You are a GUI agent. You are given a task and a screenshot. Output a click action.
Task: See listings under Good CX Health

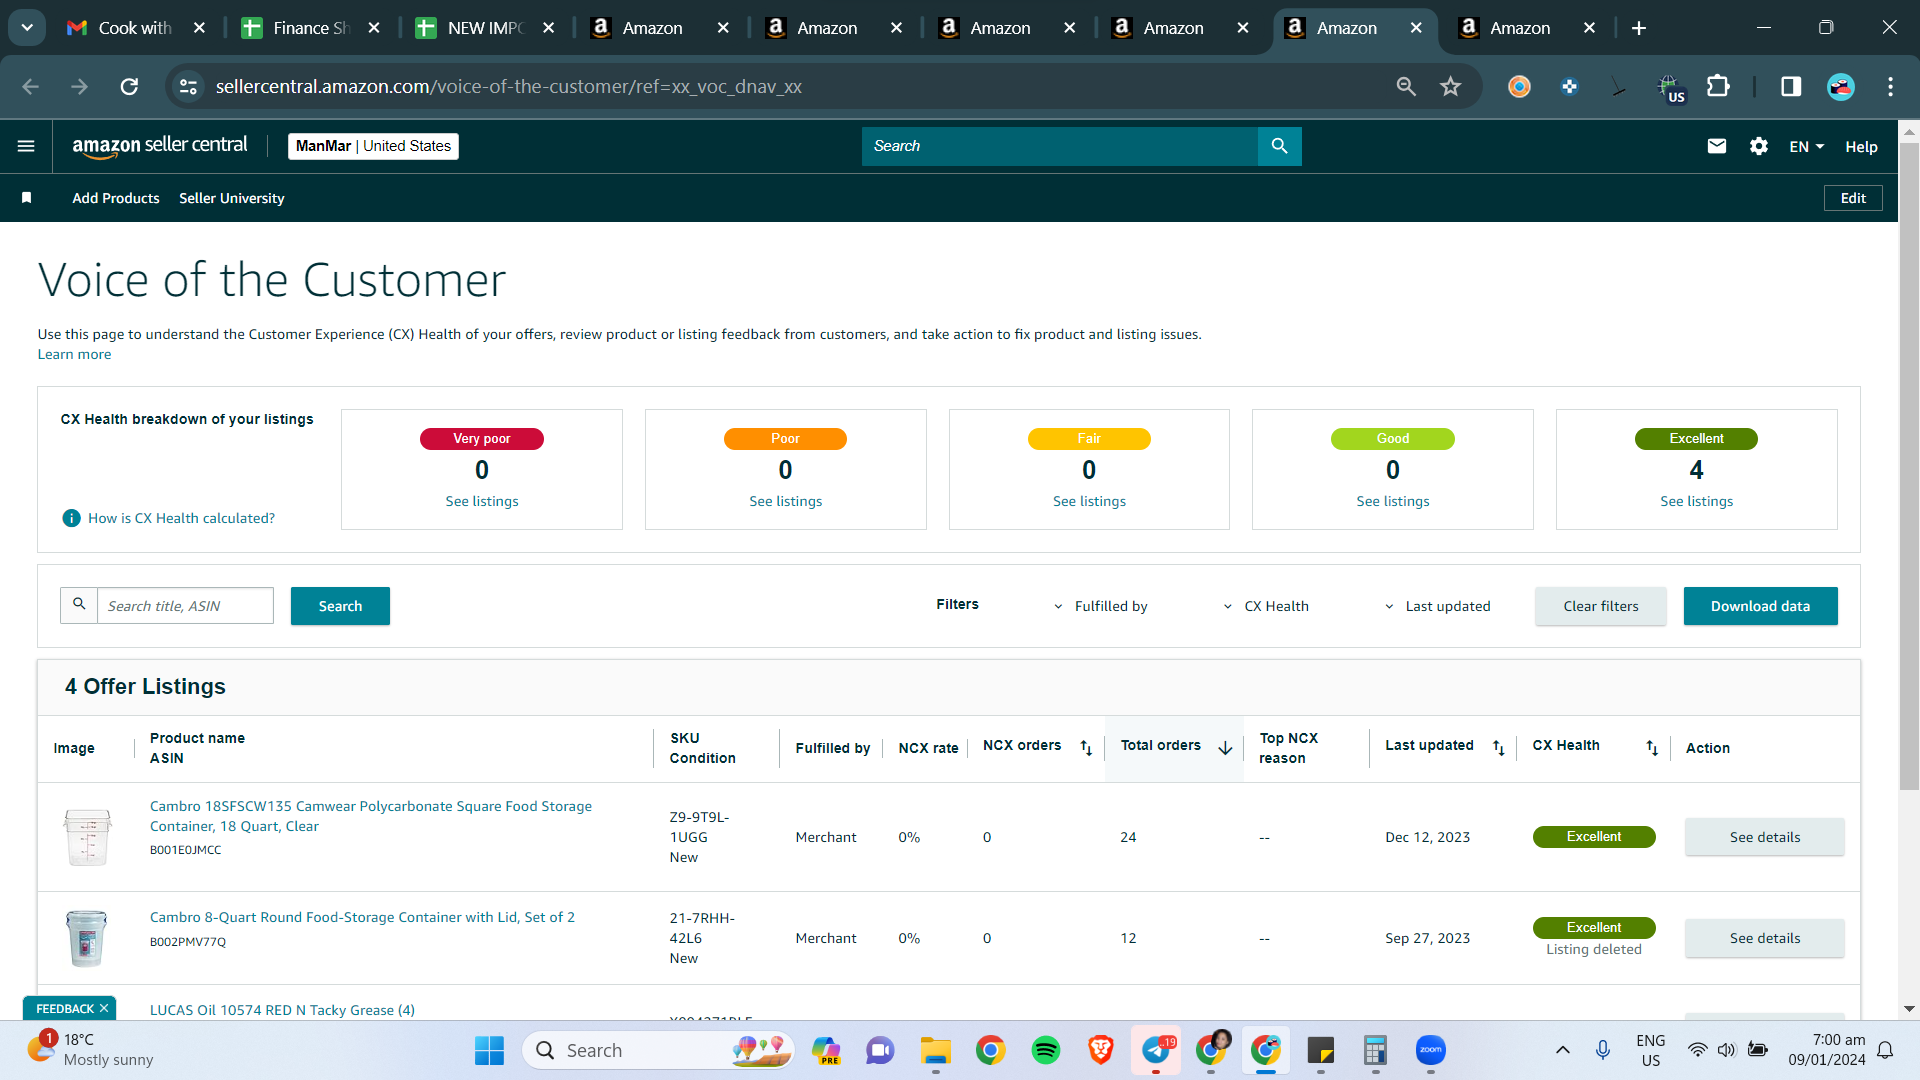pyautogui.click(x=1393, y=501)
